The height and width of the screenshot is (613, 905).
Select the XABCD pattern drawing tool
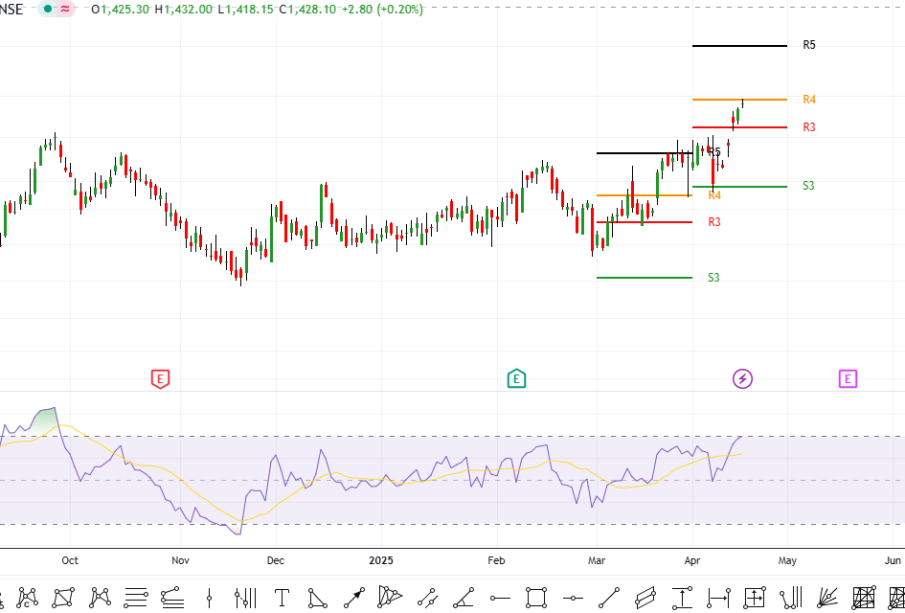100,597
